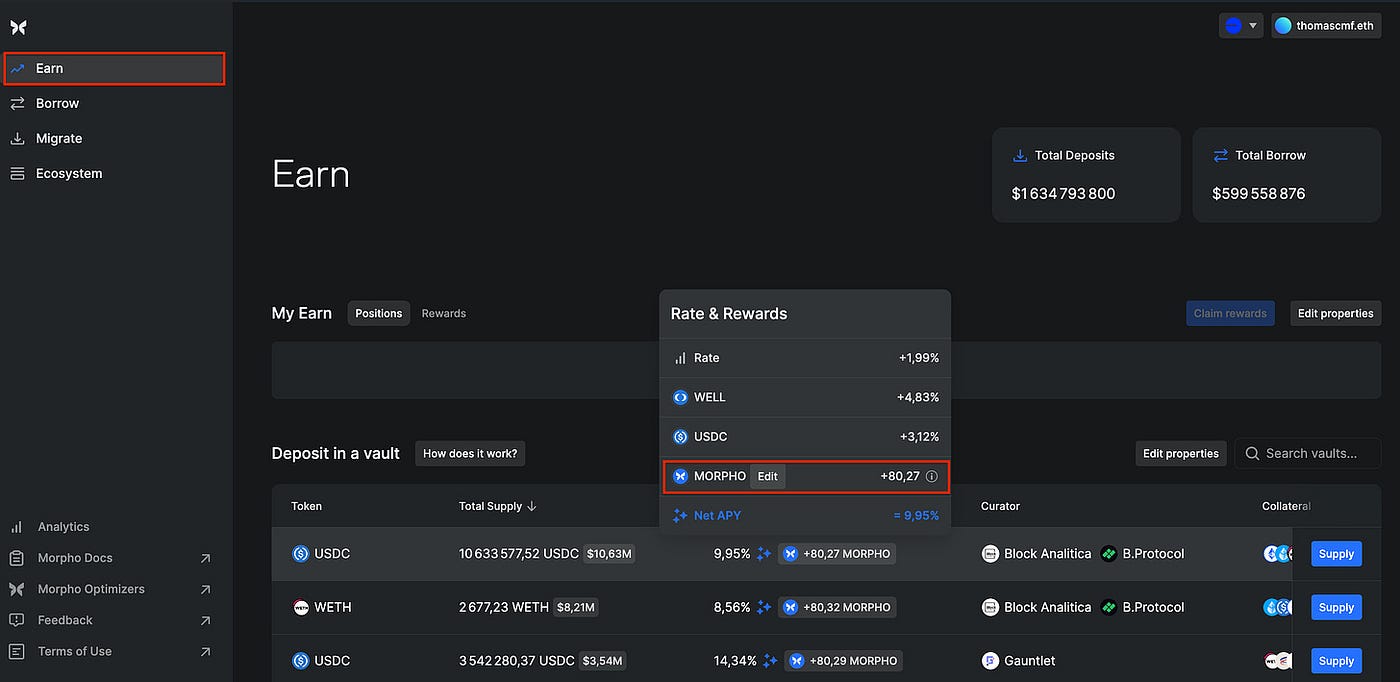Click Edit properties in My Earn section
This screenshot has height=682, width=1400.
1336,313
